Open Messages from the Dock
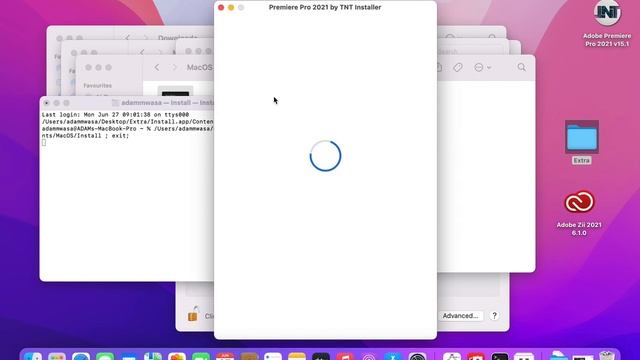Viewport: 640px width, 360px height. coord(105,356)
